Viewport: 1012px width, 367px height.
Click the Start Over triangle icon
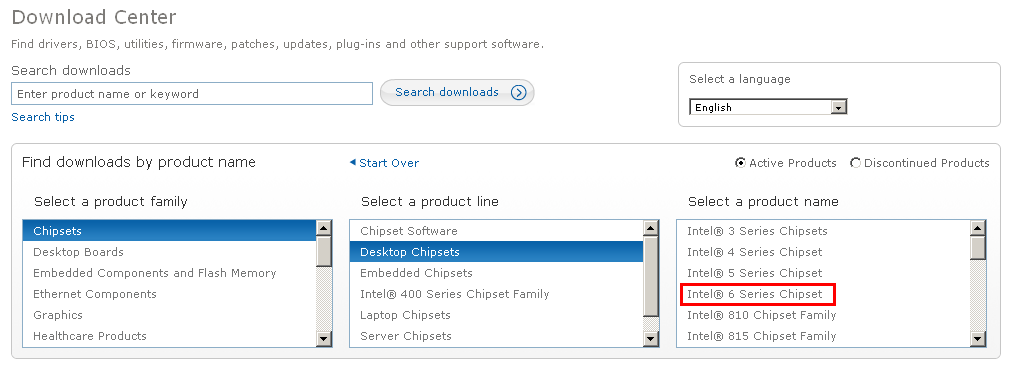click(352, 163)
